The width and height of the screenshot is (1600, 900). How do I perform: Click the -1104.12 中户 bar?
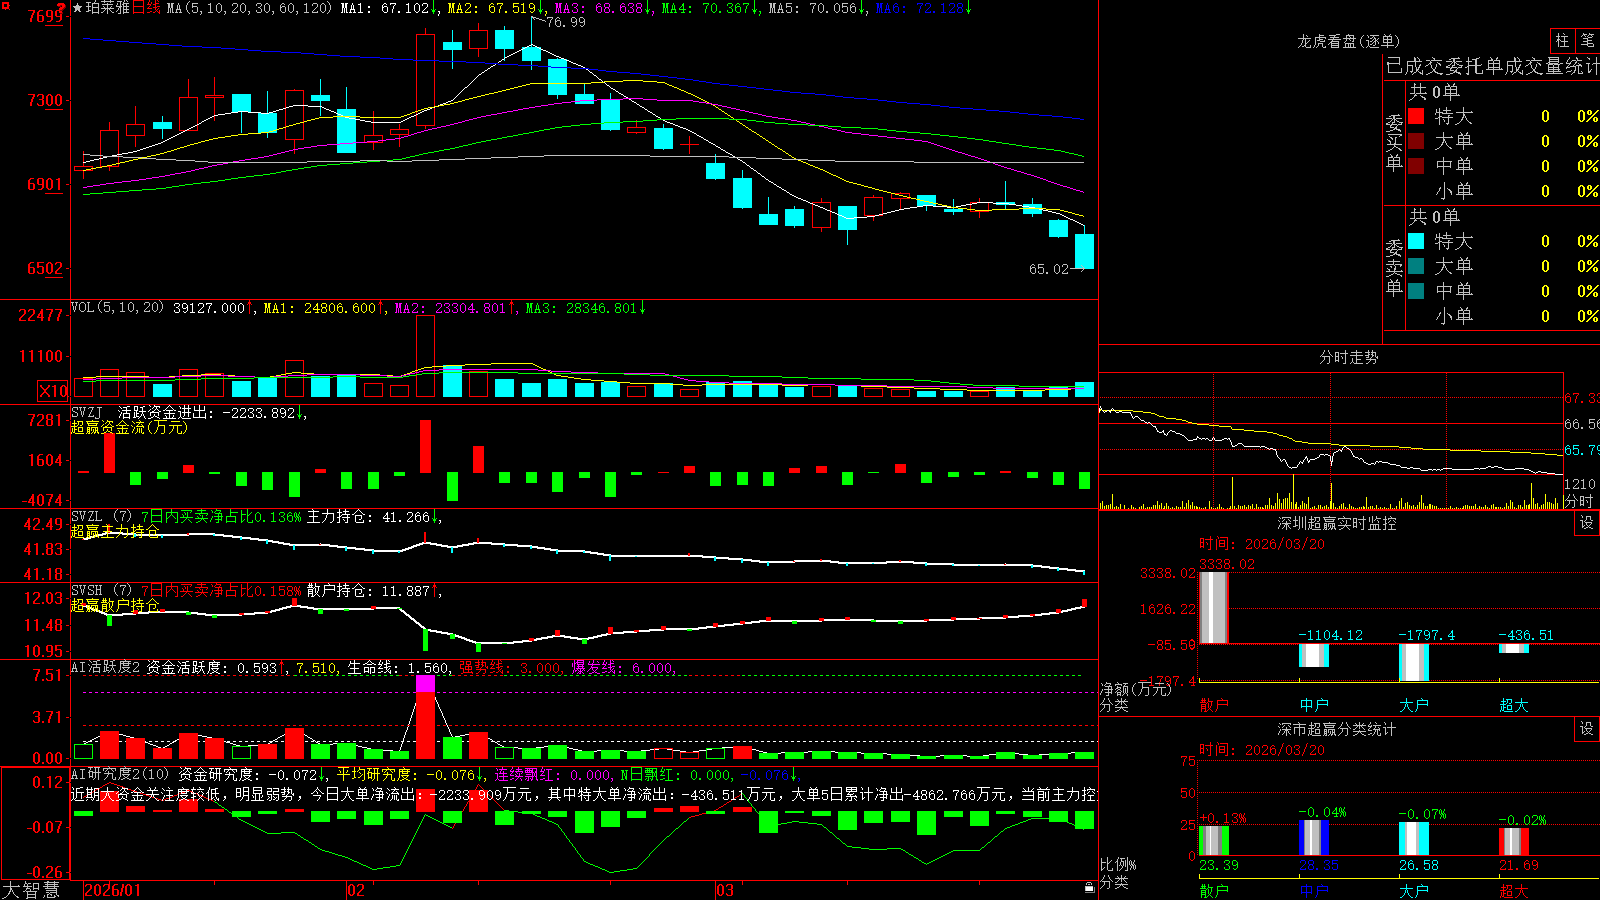(1313, 655)
